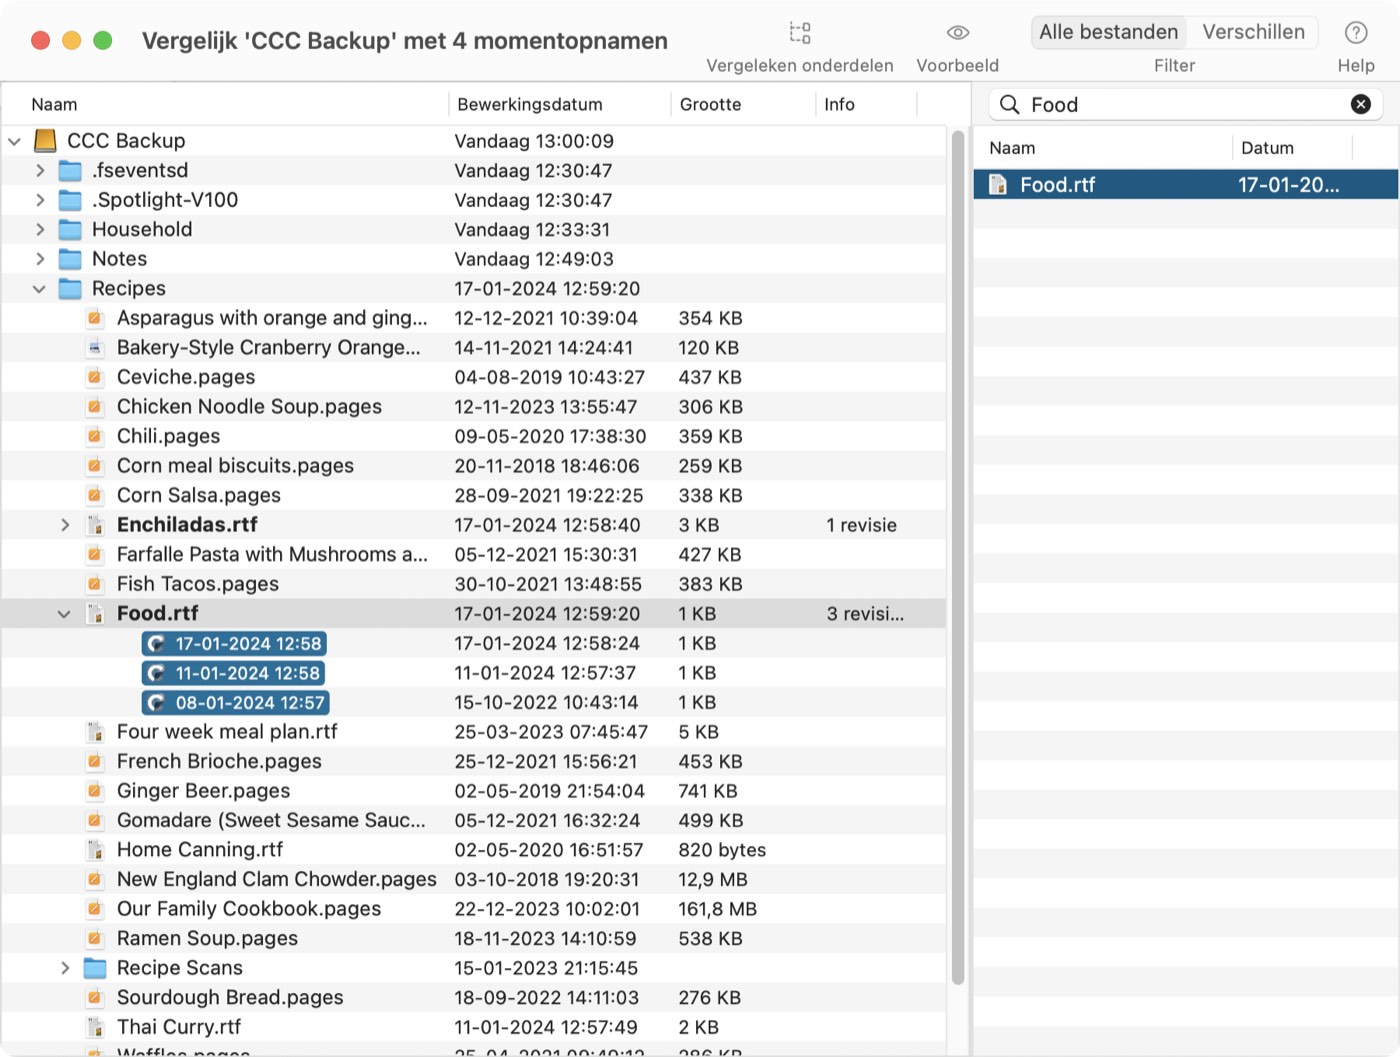1400x1057 pixels.
Task: Select the Thai Curry.rtf row
Action: pos(474,1027)
